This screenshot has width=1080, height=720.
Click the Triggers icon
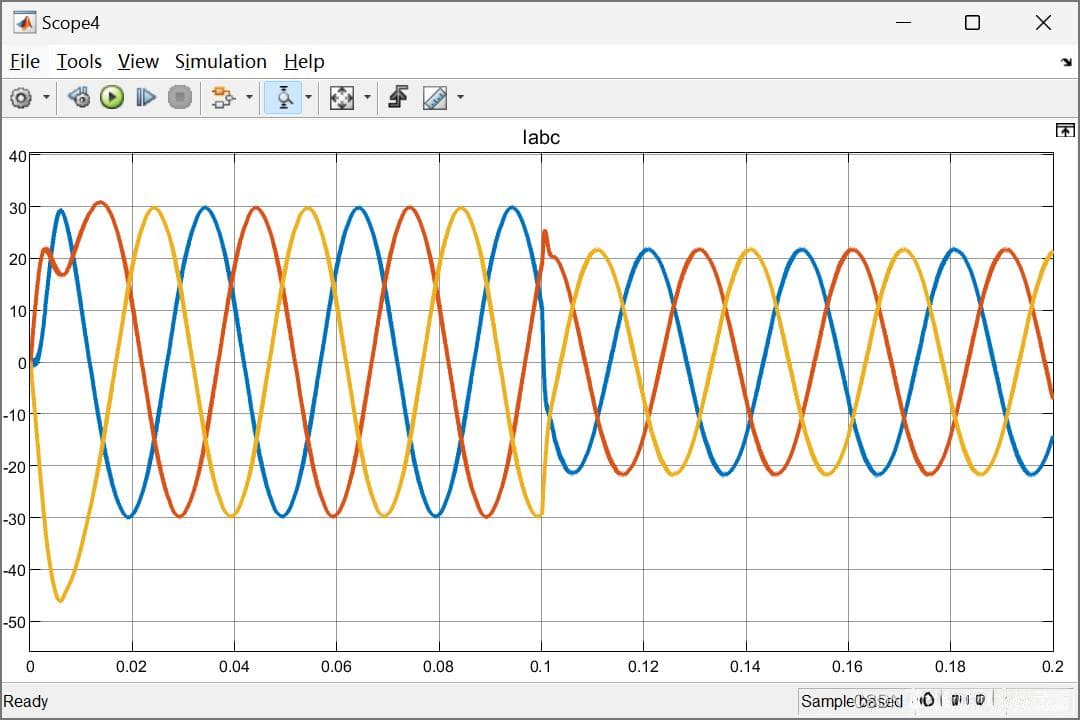click(x=398, y=98)
